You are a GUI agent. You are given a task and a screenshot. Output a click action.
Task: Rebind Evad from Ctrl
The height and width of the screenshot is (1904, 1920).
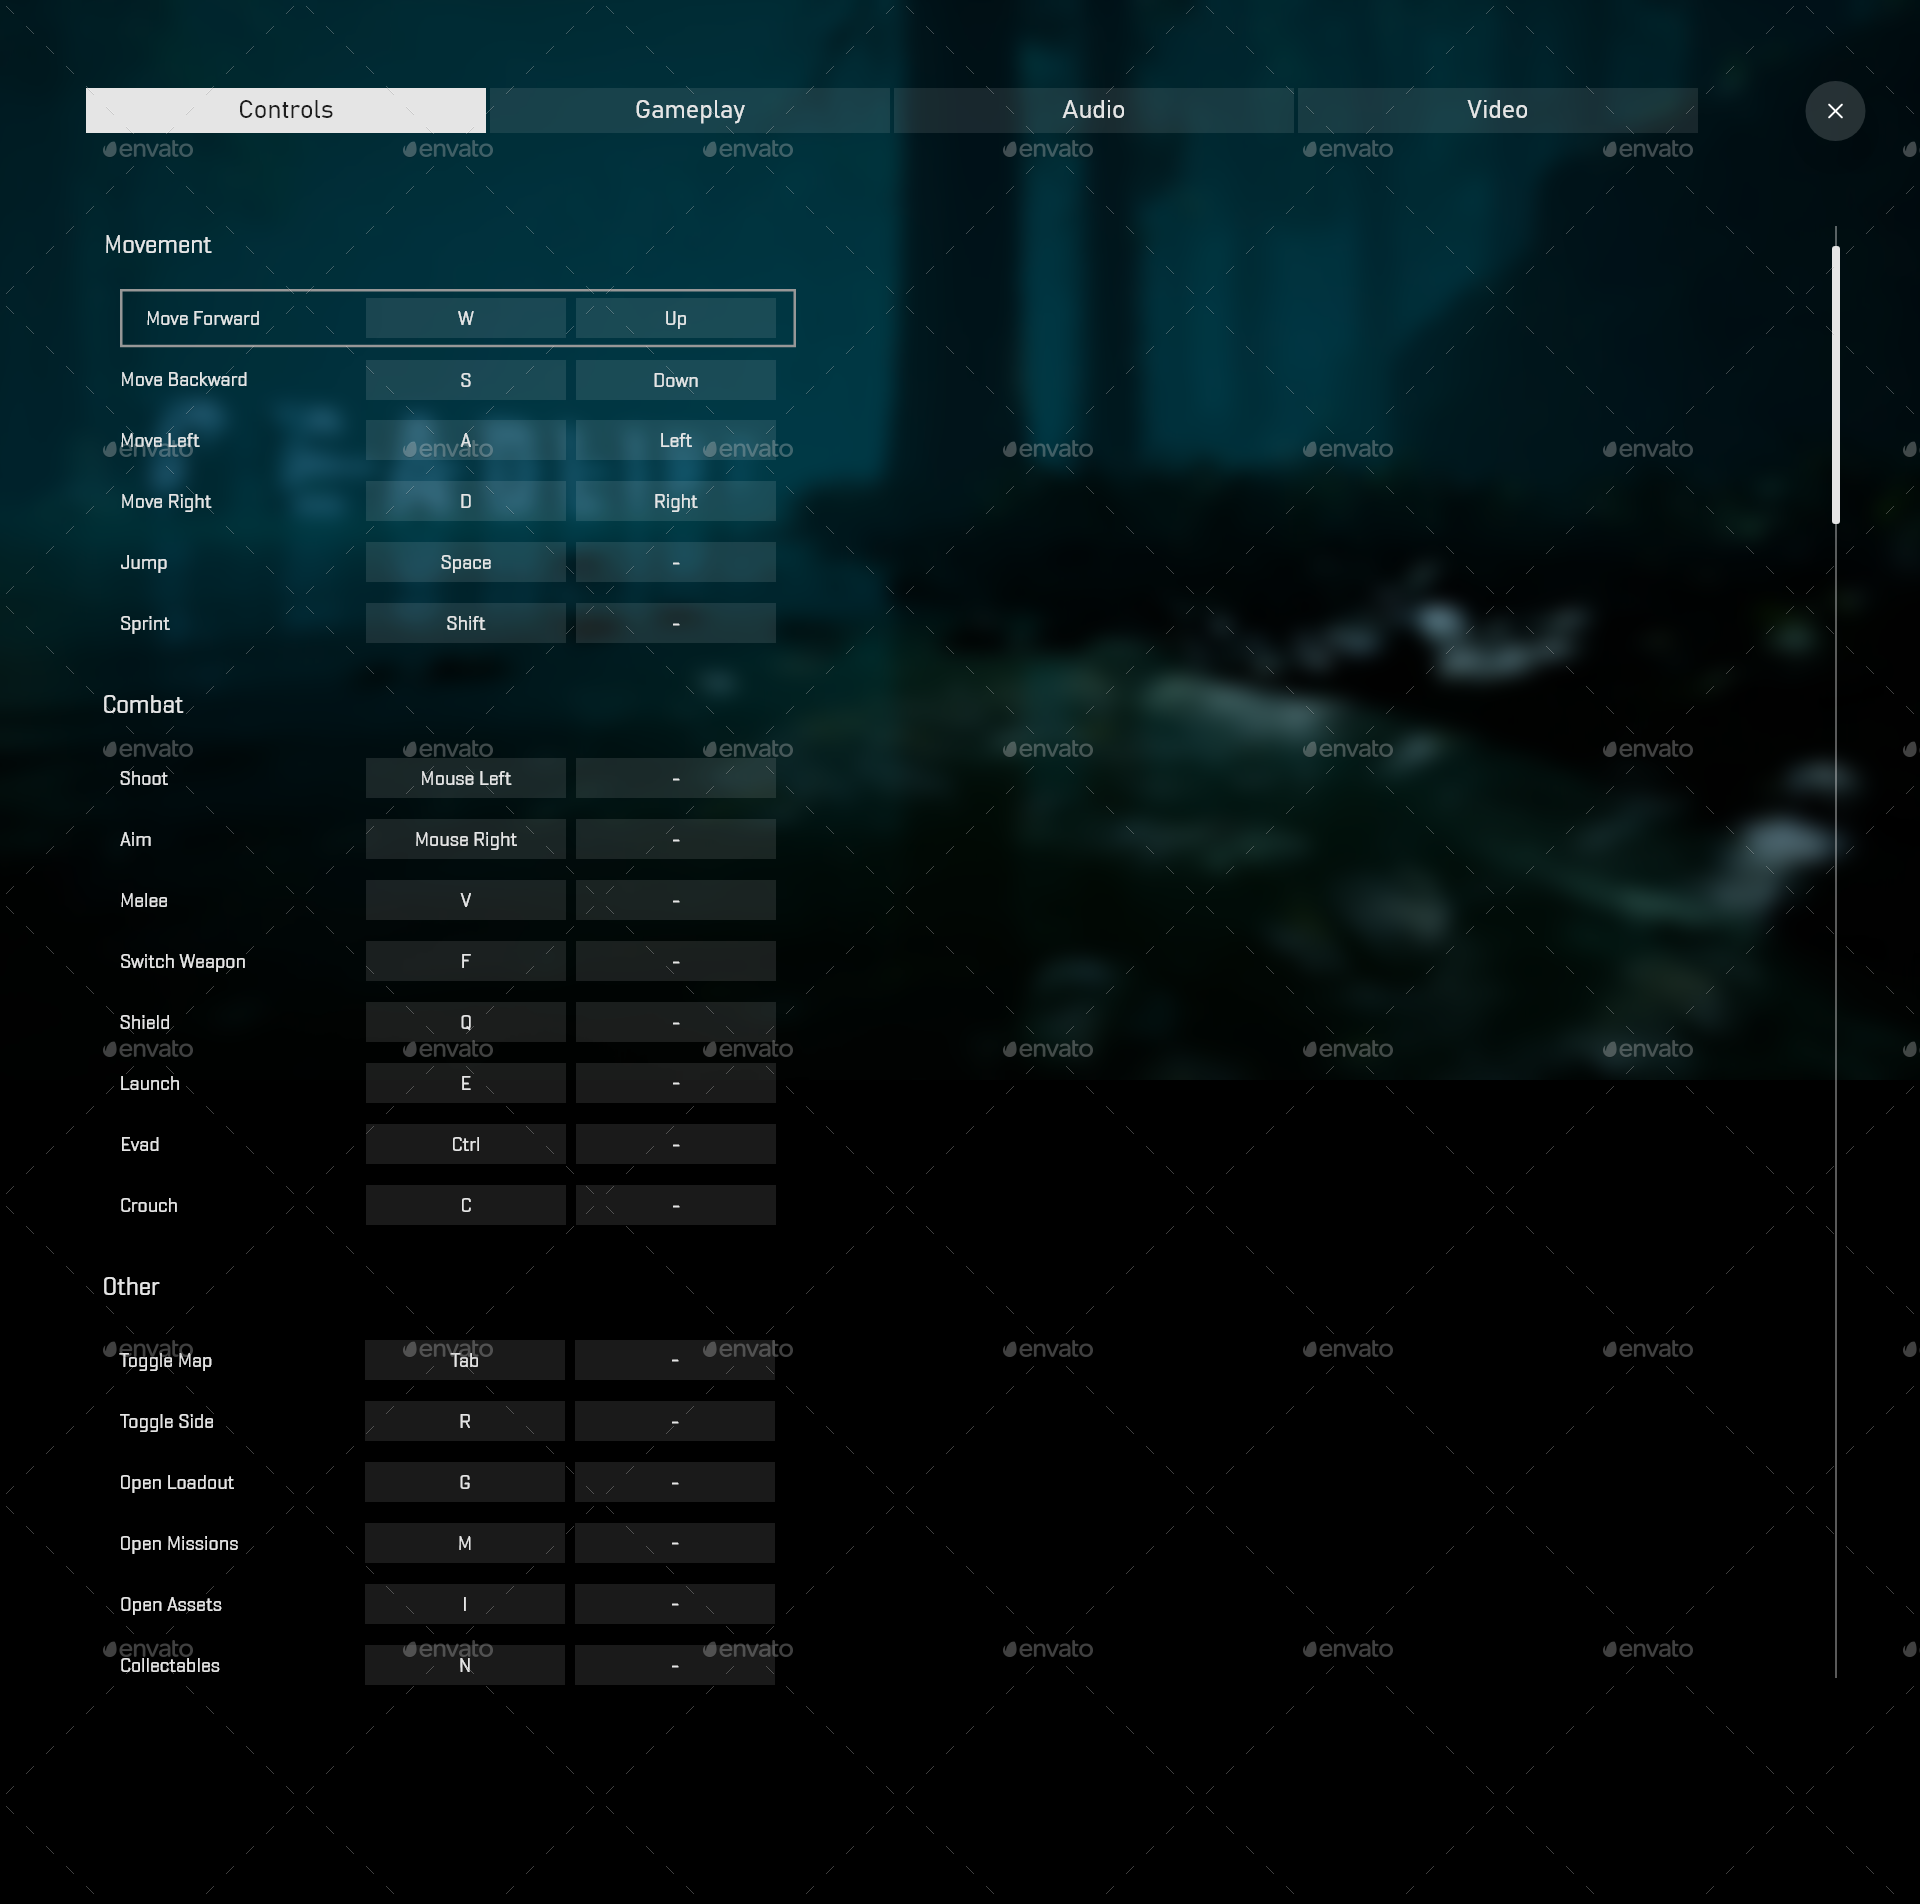coord(465,1144)
